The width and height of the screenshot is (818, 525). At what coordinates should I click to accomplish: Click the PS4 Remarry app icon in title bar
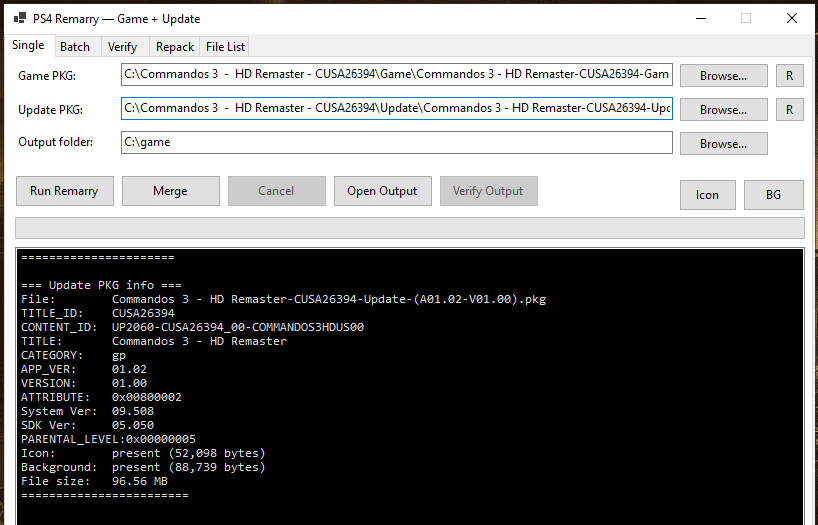point(20,18)
